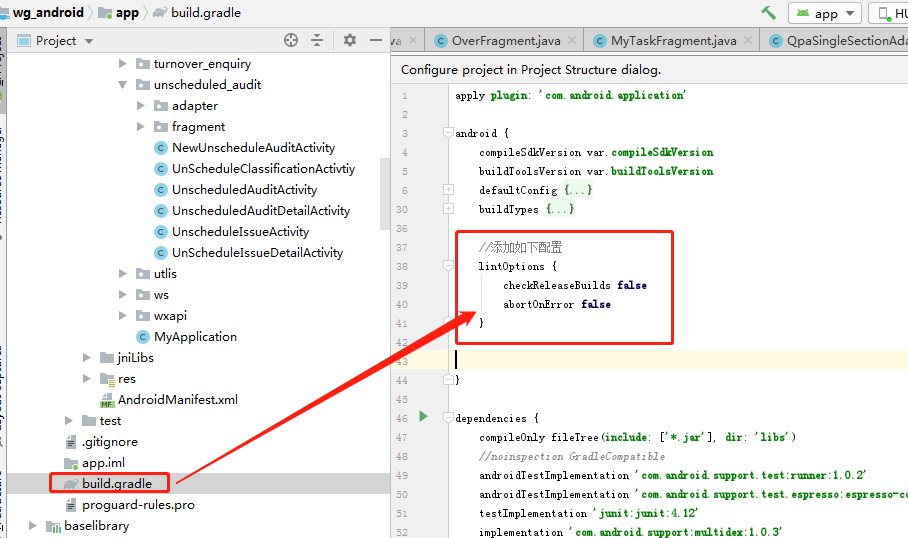This screenshot has width=908, height=538.
Task: Click the project tree vertical scrollbar
Action: coord(385,193)
